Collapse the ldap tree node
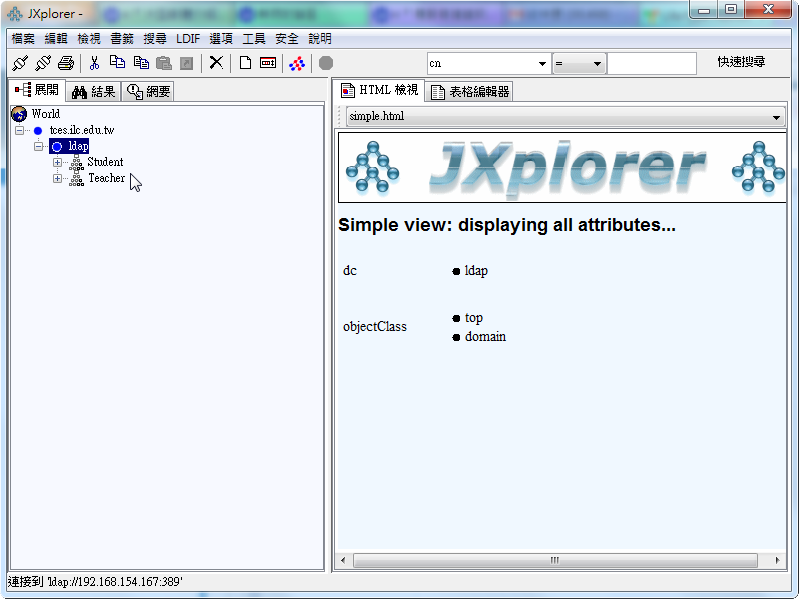799x599 pixels. [38, 147]
